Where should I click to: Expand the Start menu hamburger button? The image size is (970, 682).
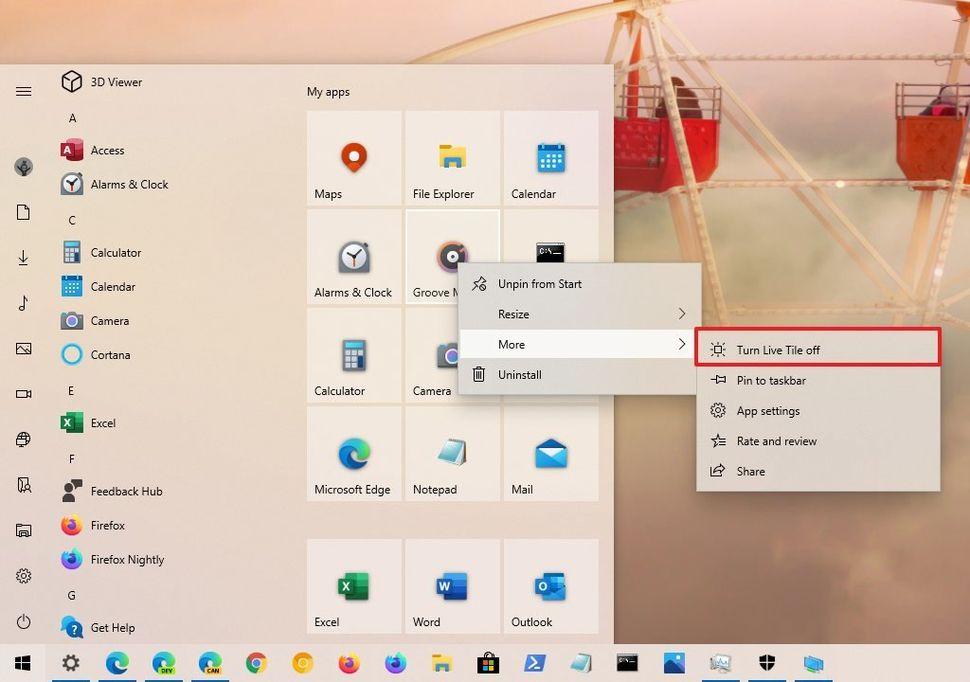[24, 92]
